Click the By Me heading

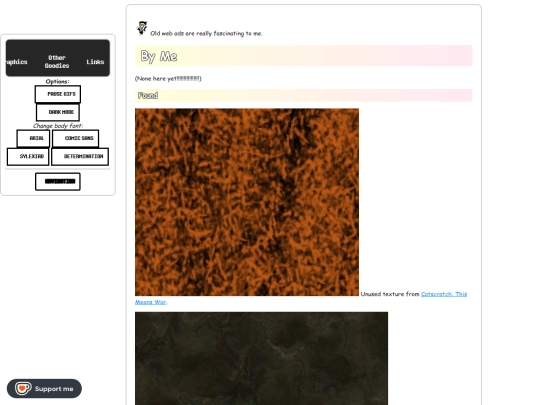159,56
